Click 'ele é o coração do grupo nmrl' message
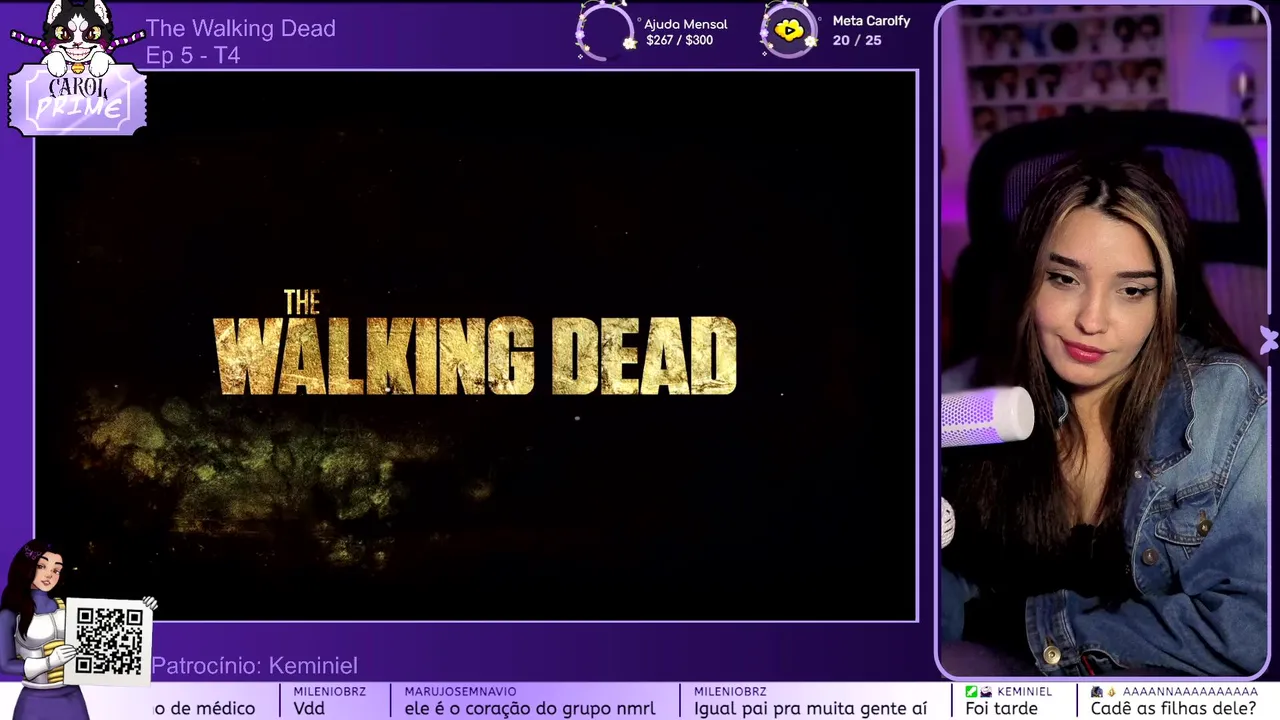The image size is (1280, 720). point(528,708)
